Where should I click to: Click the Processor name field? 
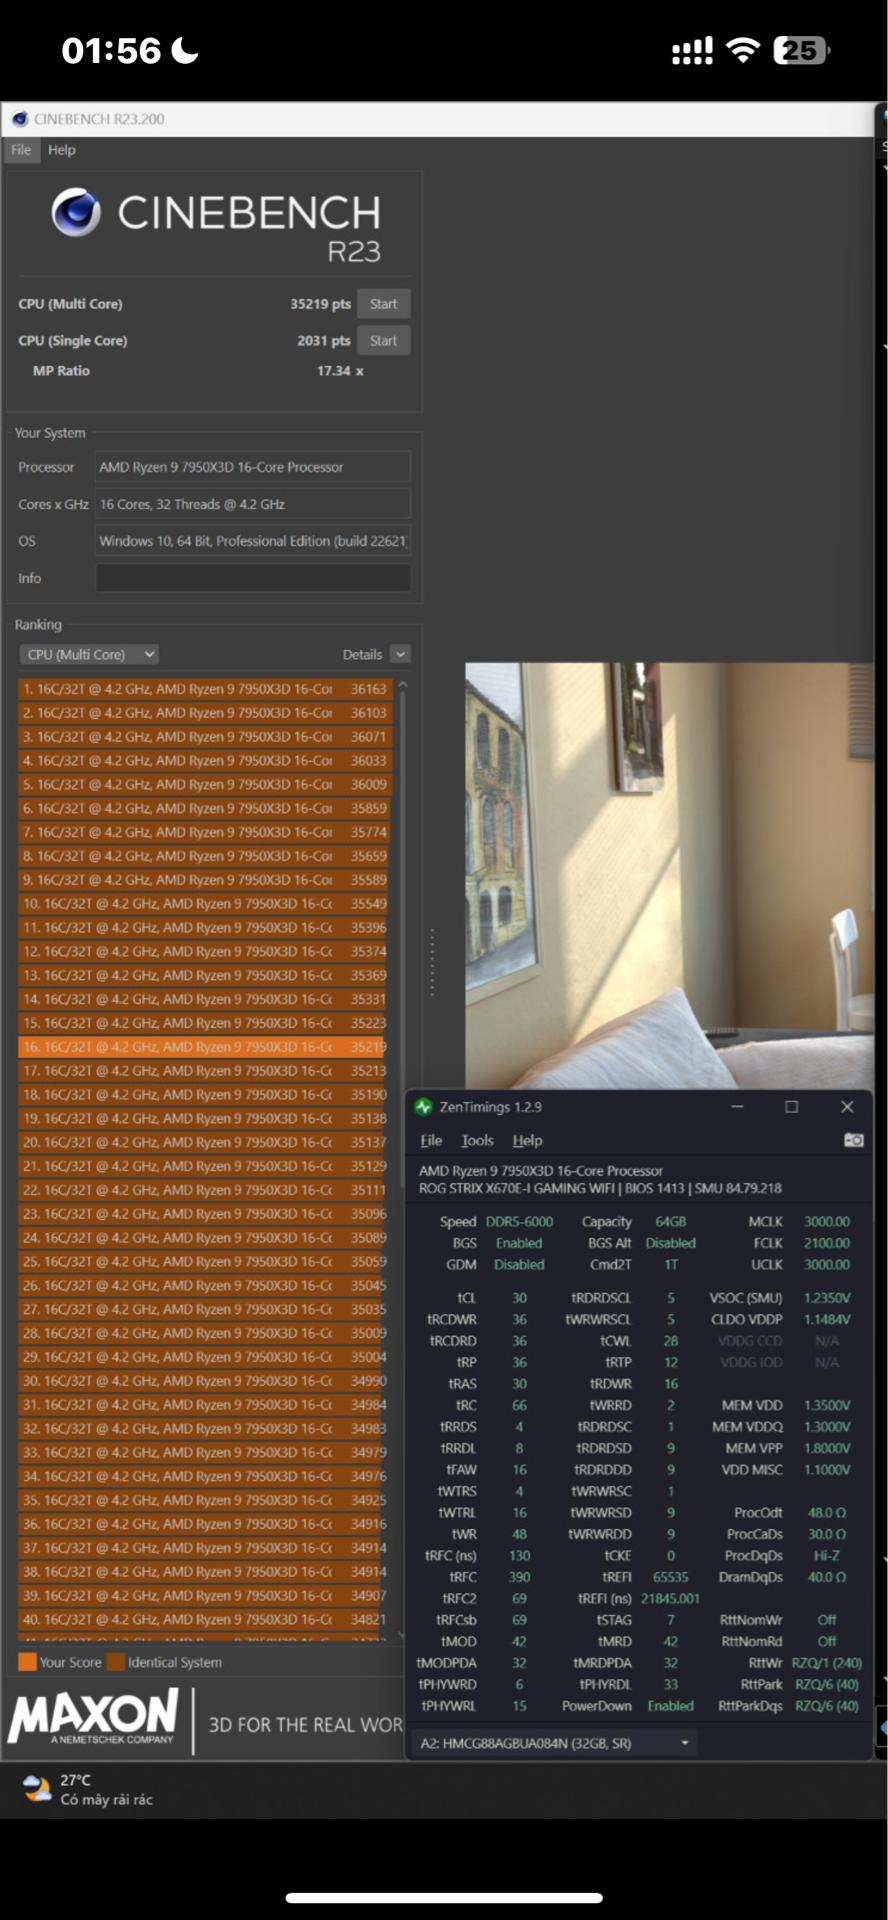(253, 467)
